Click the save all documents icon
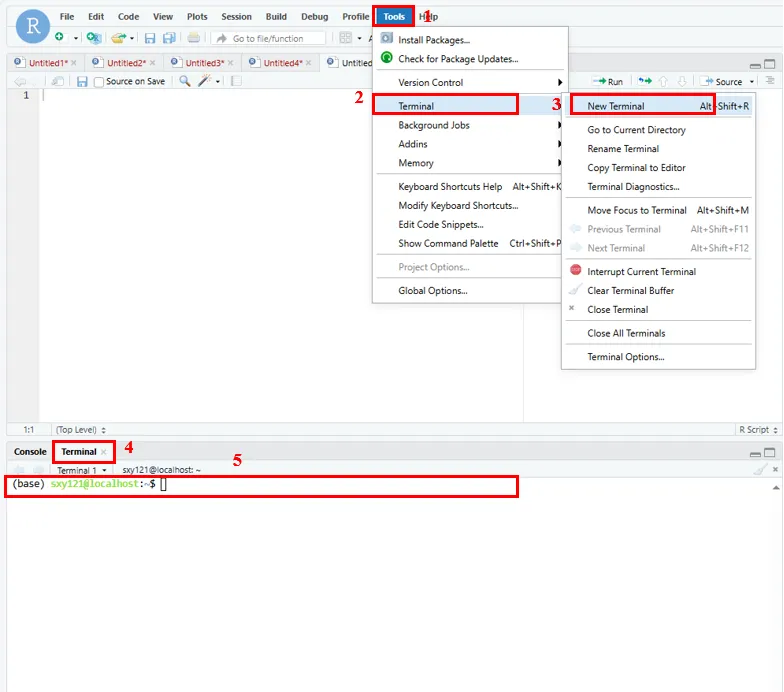Image resolution: width=784 pixels, height=692 pixels. coord(167,38)
